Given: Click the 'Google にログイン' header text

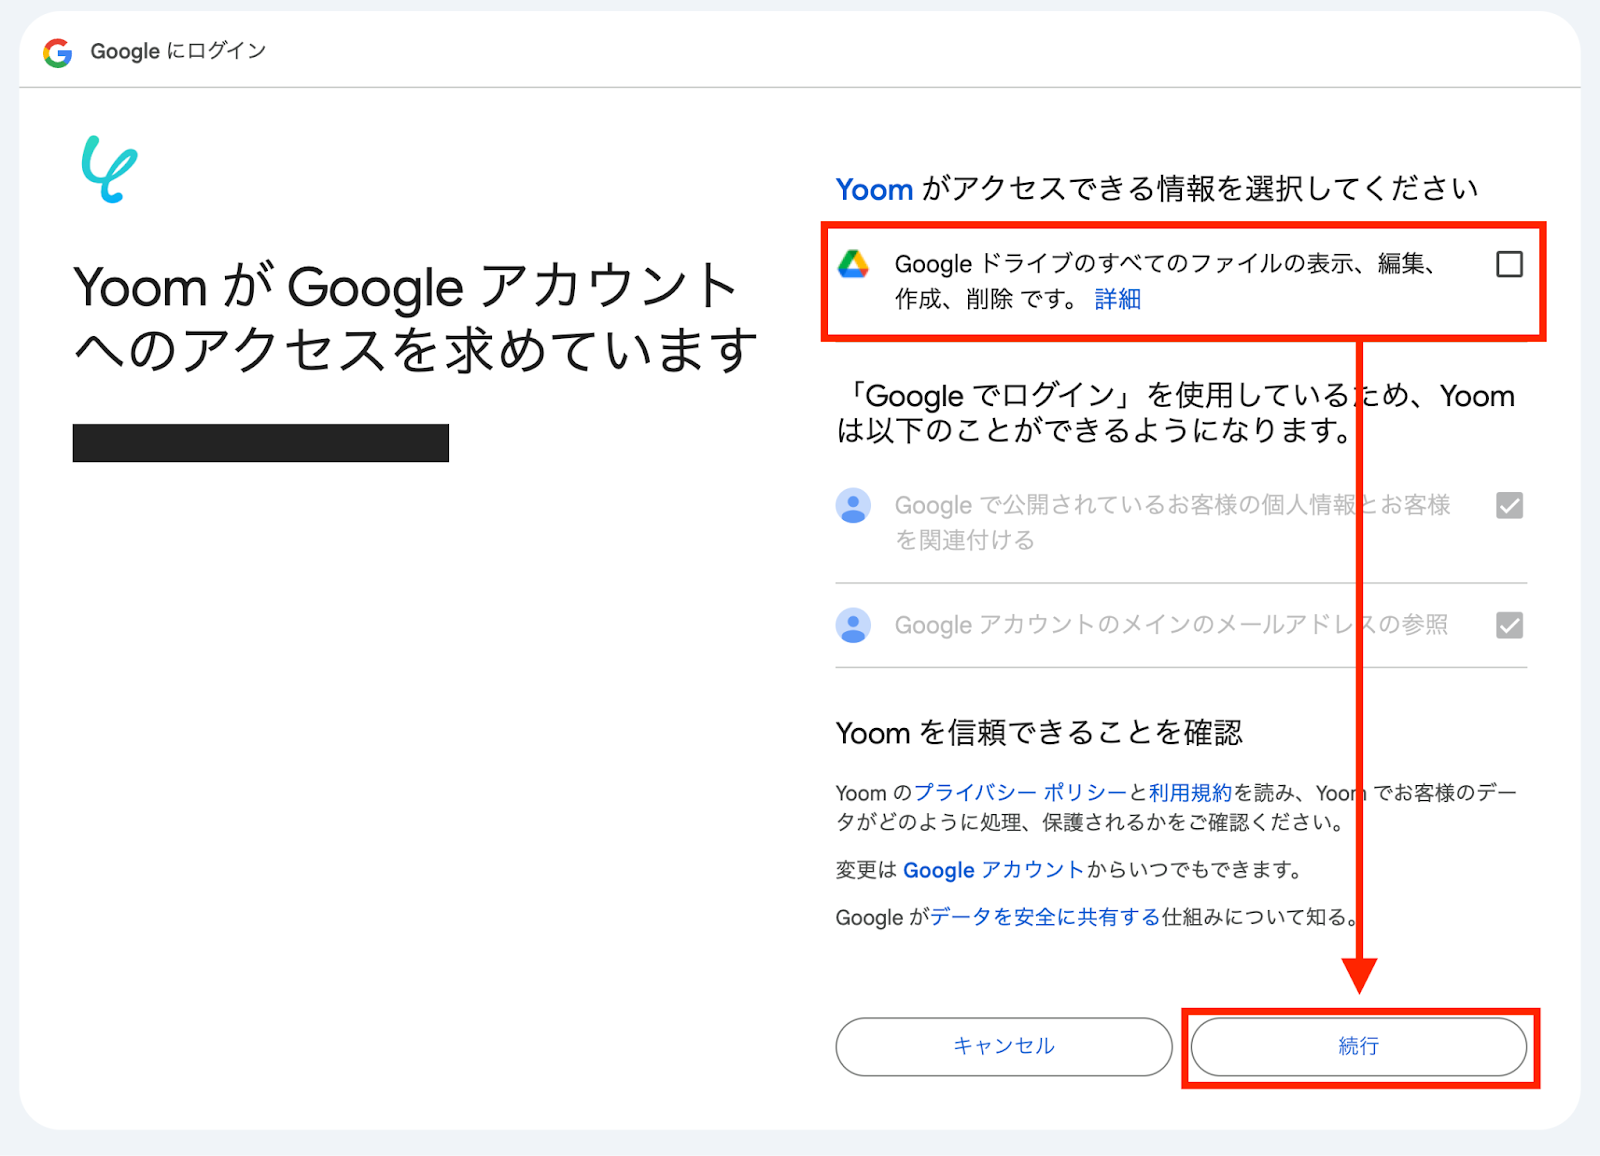Looking at the screenshot, I should [x=178, y=51].
